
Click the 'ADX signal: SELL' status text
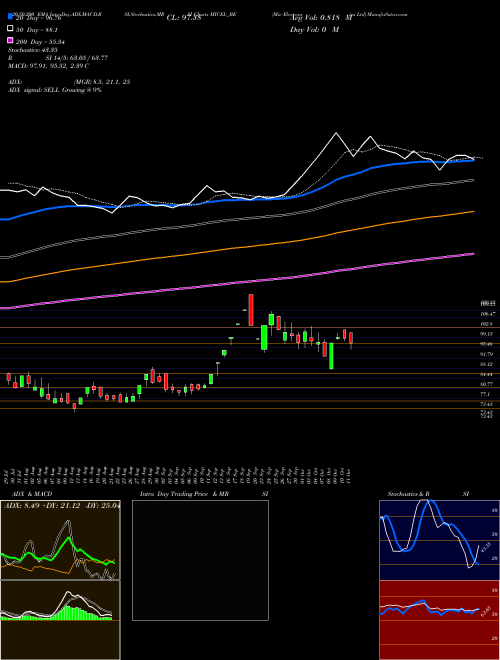pos(34,90)
